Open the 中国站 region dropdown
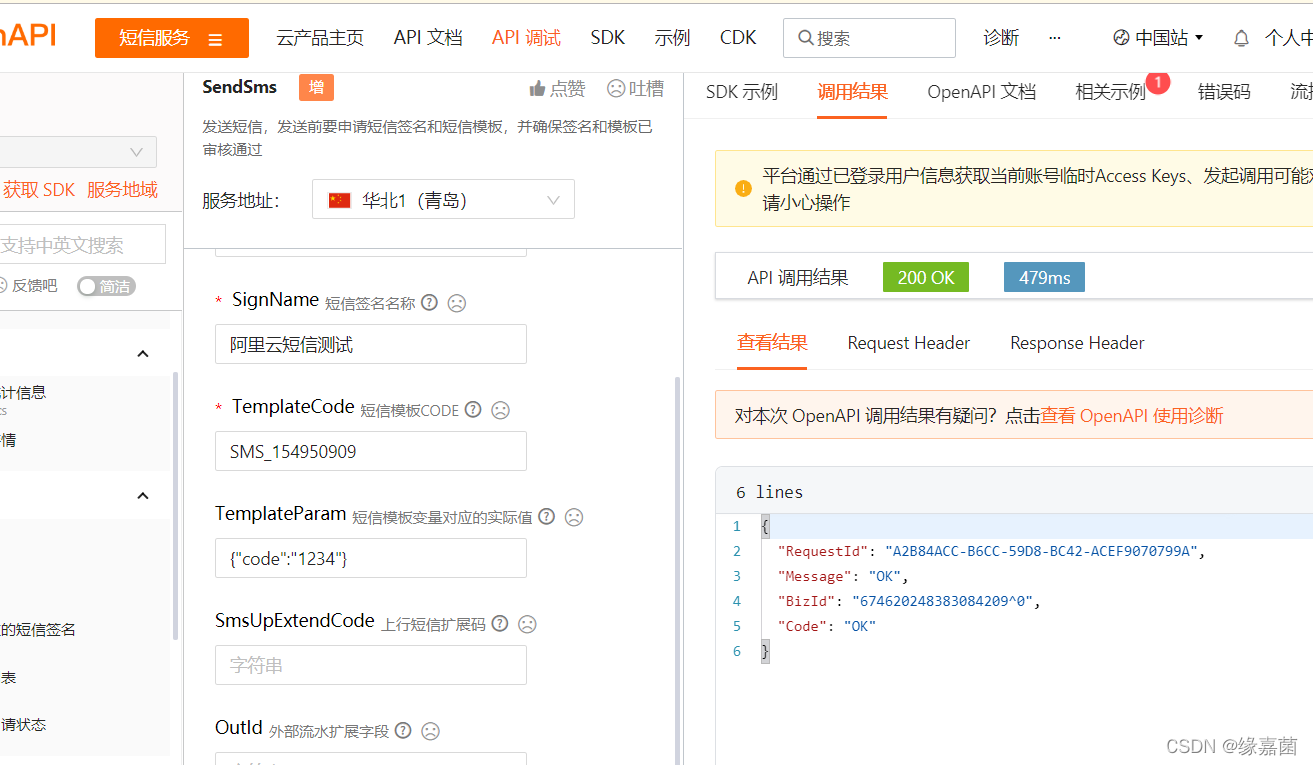 coord(1158,38)
